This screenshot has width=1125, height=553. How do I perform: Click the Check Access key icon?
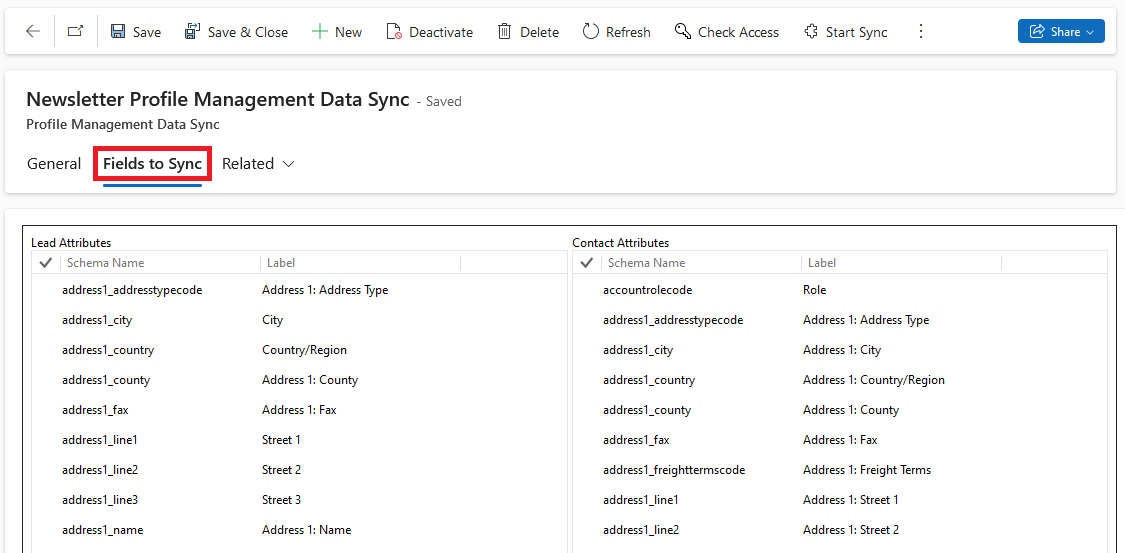click(x=682, y=32)
